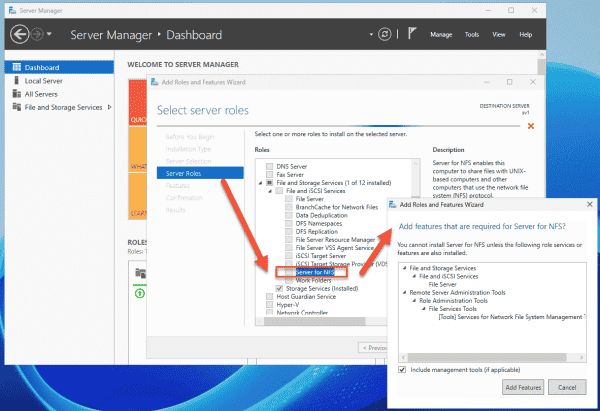Image resolution: width=600 pixels, height=411 pixels.
Task: Click the Add Roles and Features Wizard title icon
Action: (154, 82)
